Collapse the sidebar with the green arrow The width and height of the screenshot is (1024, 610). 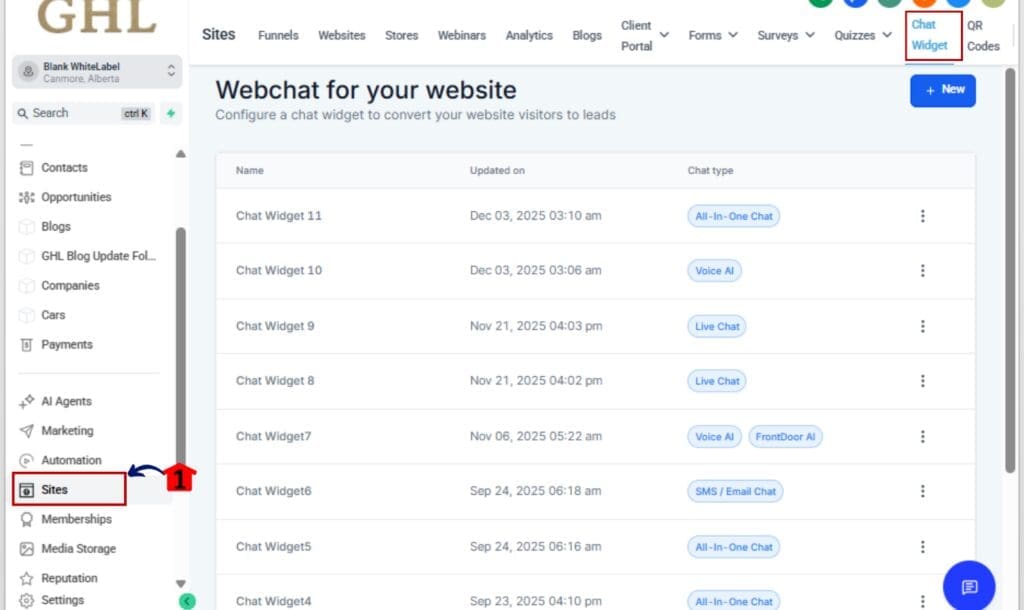pyautogui.click(x=187, y=601)
